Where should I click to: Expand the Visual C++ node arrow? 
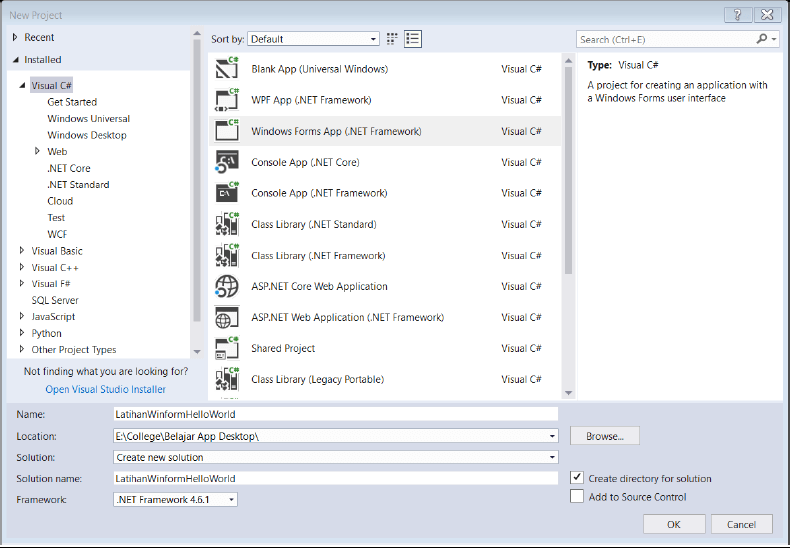[x=22, y=267]
